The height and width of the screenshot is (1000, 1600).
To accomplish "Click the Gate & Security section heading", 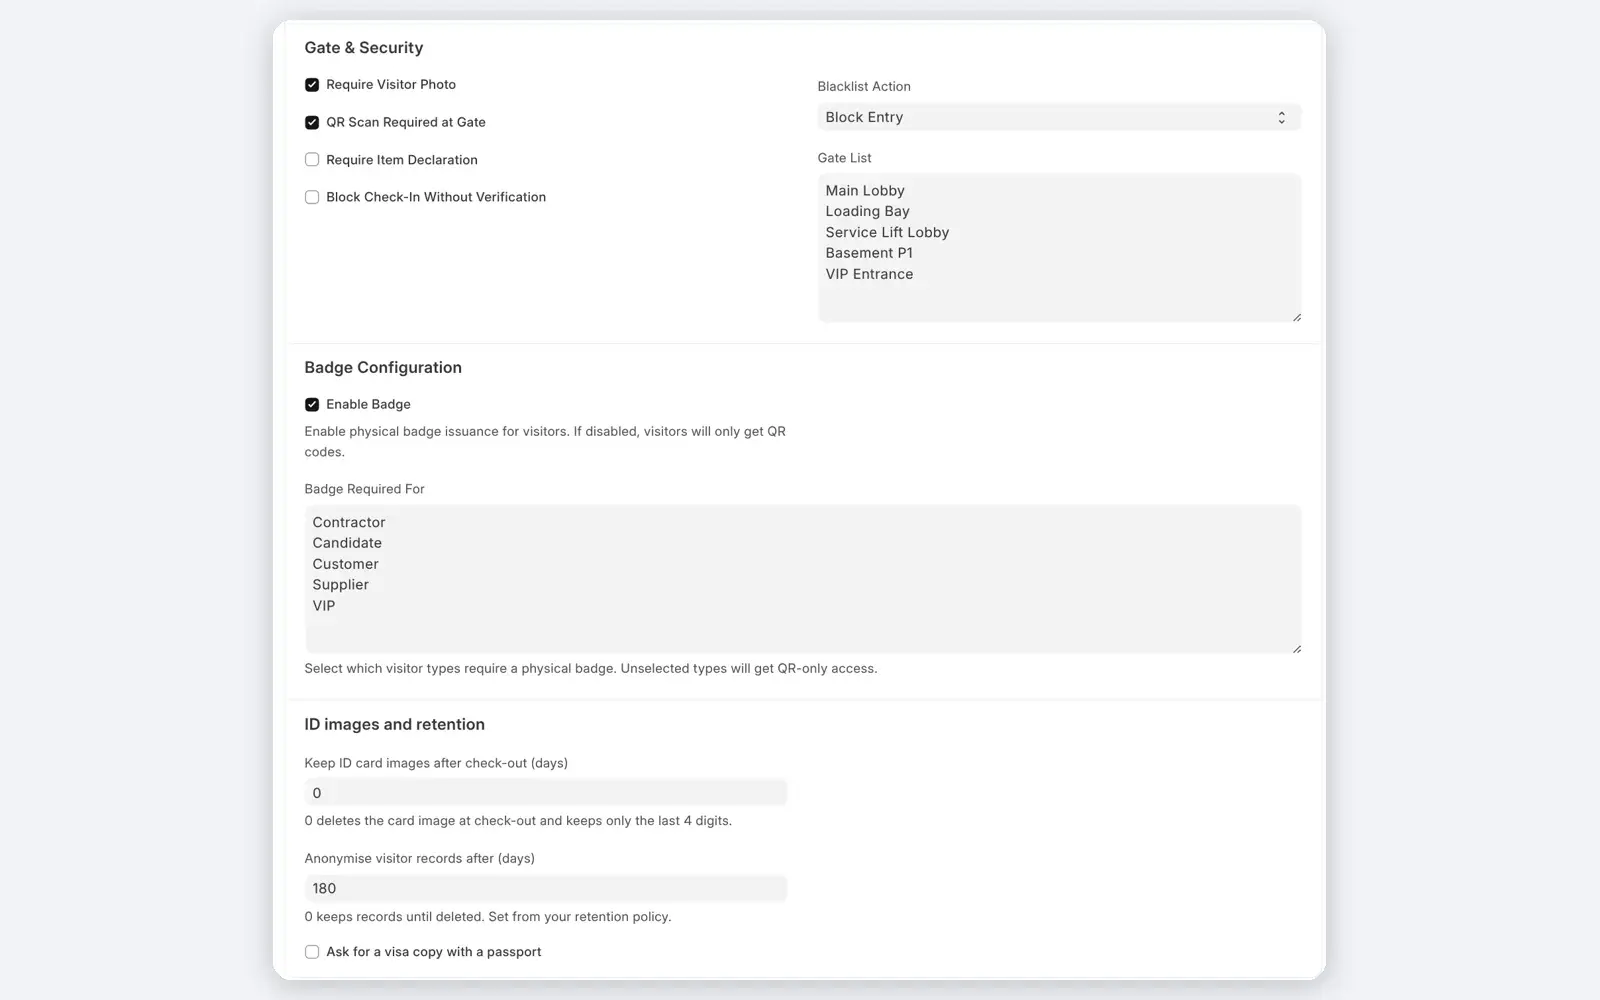I will click(364, 48).
